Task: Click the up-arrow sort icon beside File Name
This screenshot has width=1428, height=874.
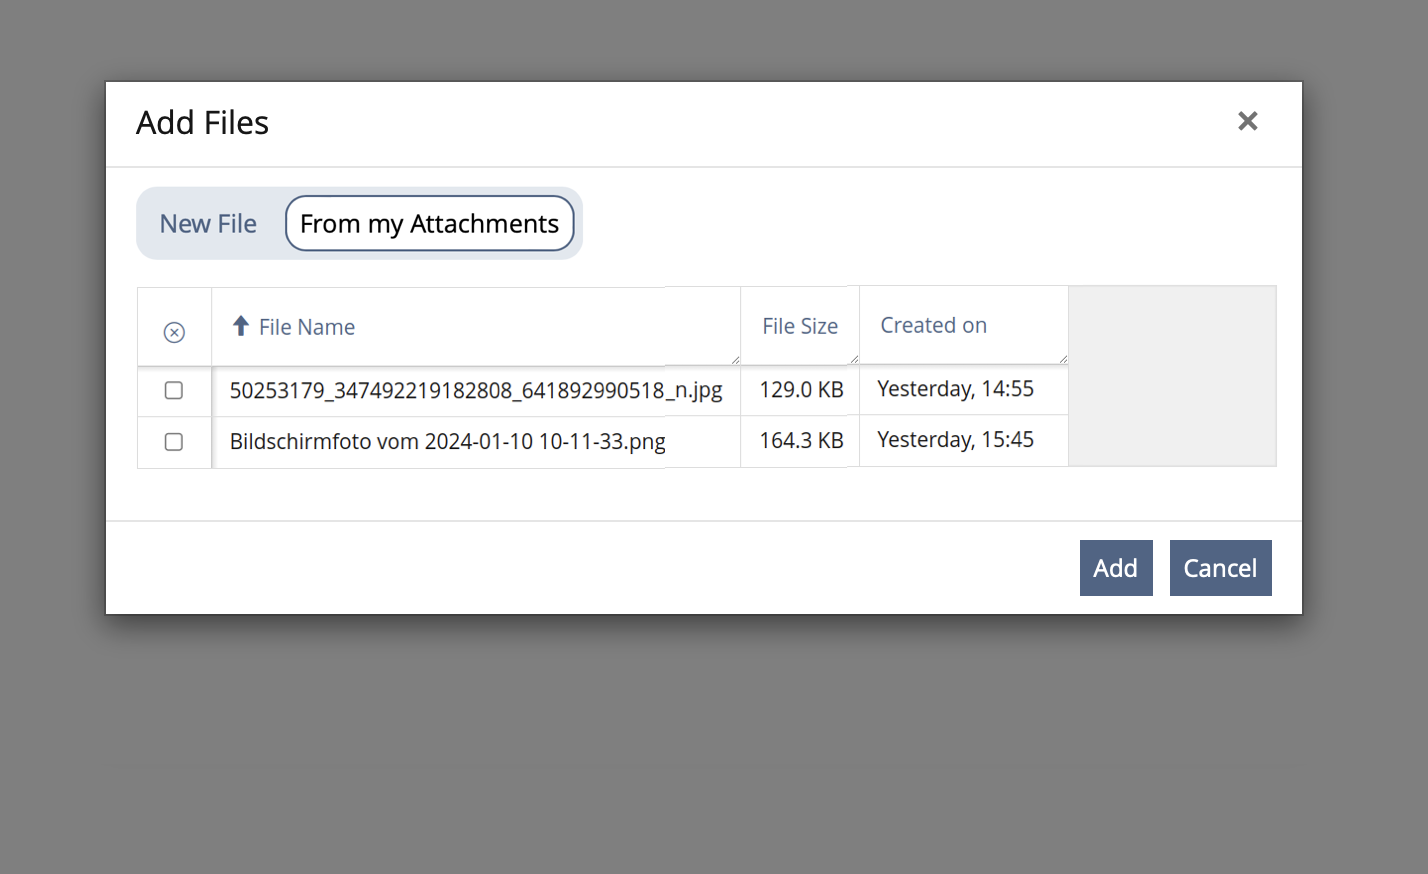Action: click(x=240, y=326)
